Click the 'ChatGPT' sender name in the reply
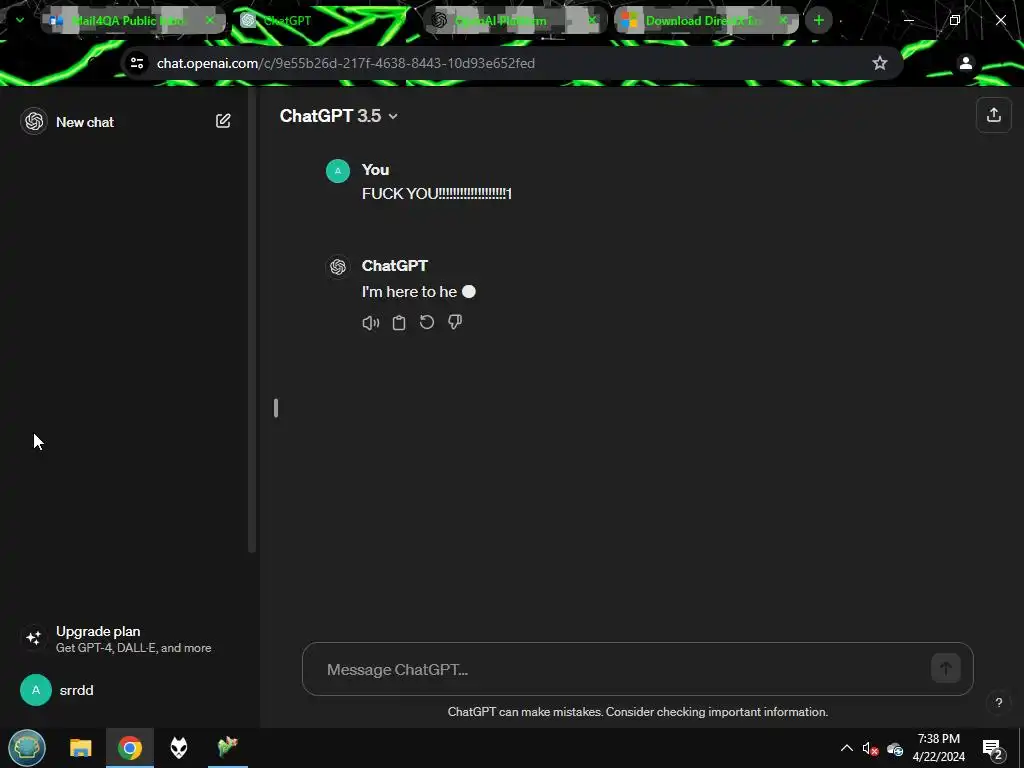This screenshot has width=1024, height=768. (x=394, y=266)
